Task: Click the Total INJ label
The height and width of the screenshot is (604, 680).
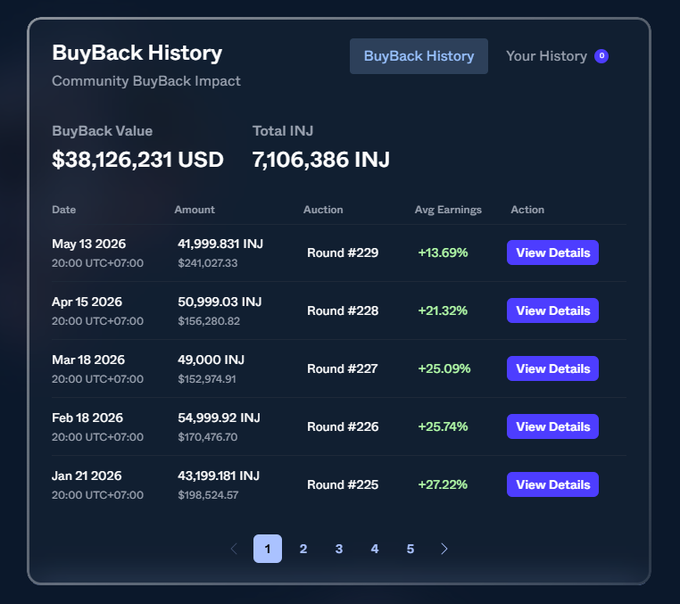Action: (283, 131)
